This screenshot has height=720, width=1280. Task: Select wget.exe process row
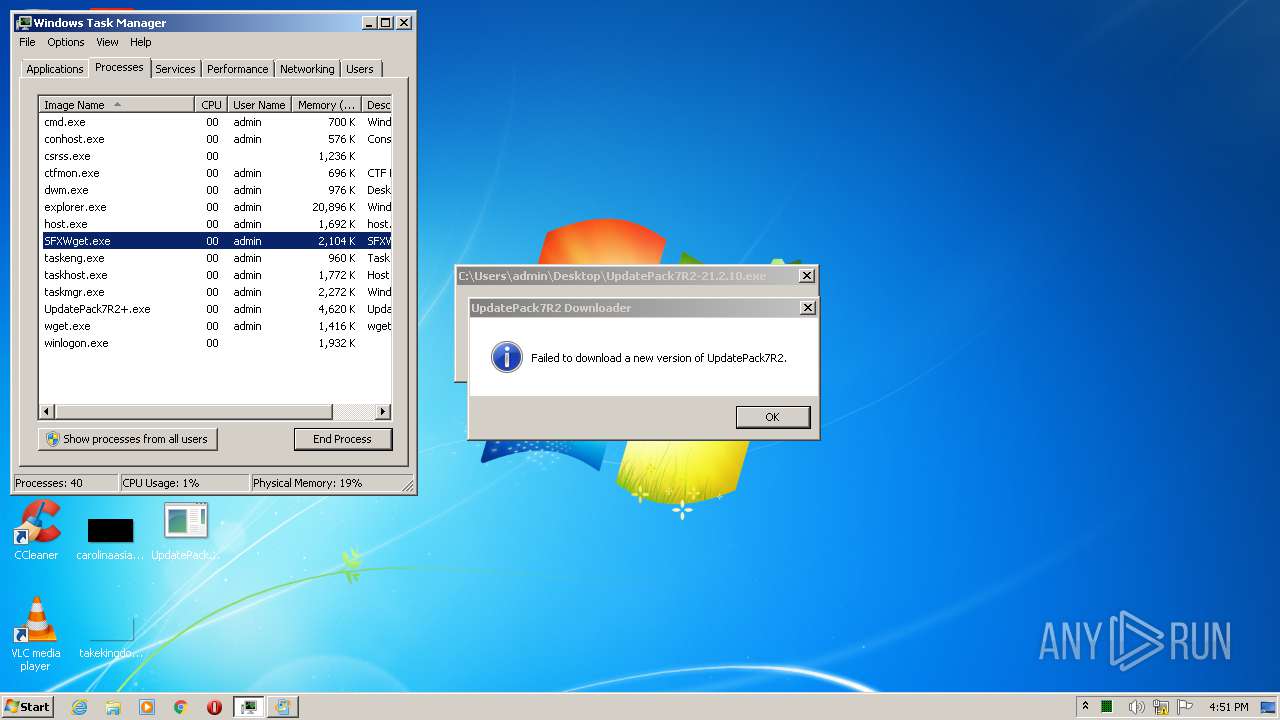pyautogui.click(x=215, y=326)
